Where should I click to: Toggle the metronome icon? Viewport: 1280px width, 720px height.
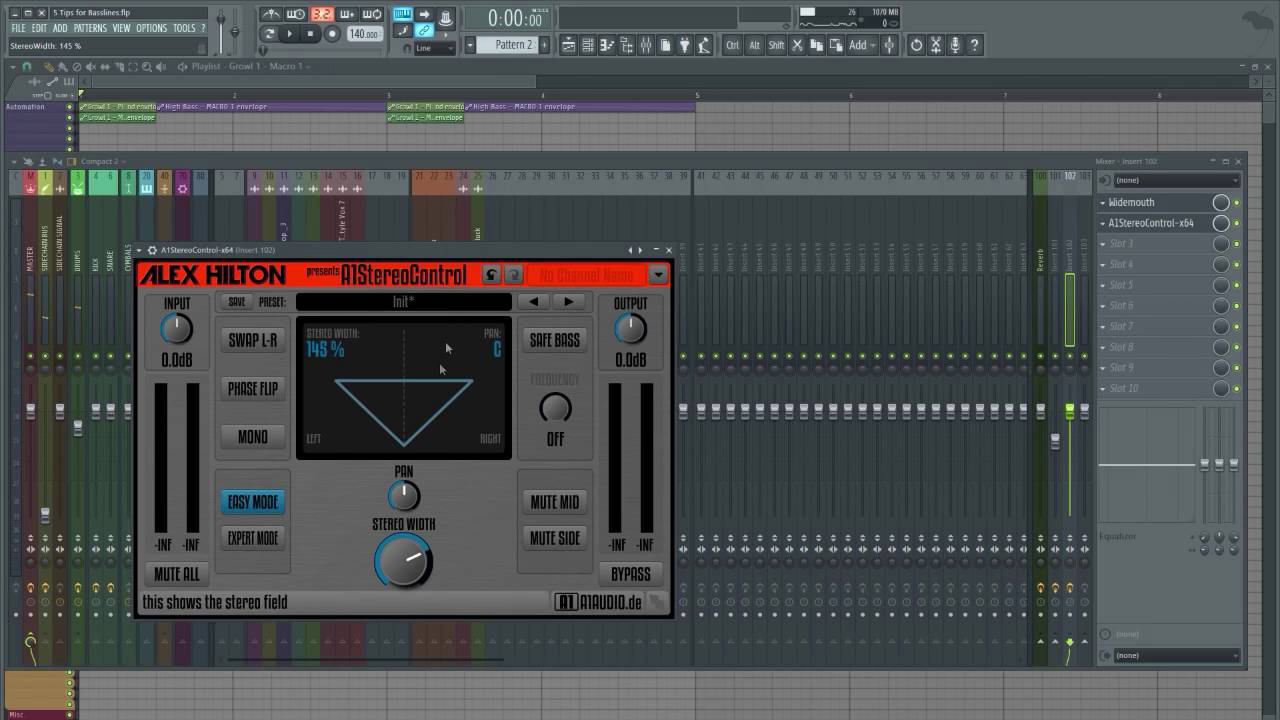pos(272,14)
